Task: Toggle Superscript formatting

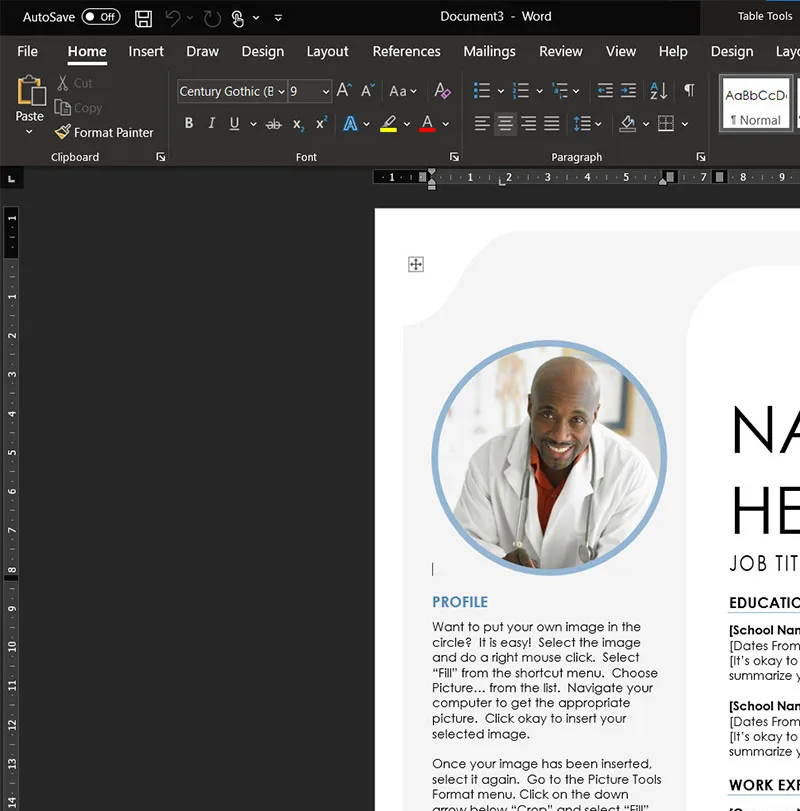Action: (321, 123)
